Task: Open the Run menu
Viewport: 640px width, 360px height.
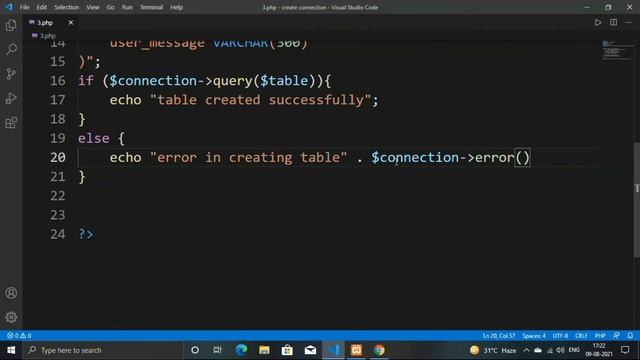Action: click(127, 7)
